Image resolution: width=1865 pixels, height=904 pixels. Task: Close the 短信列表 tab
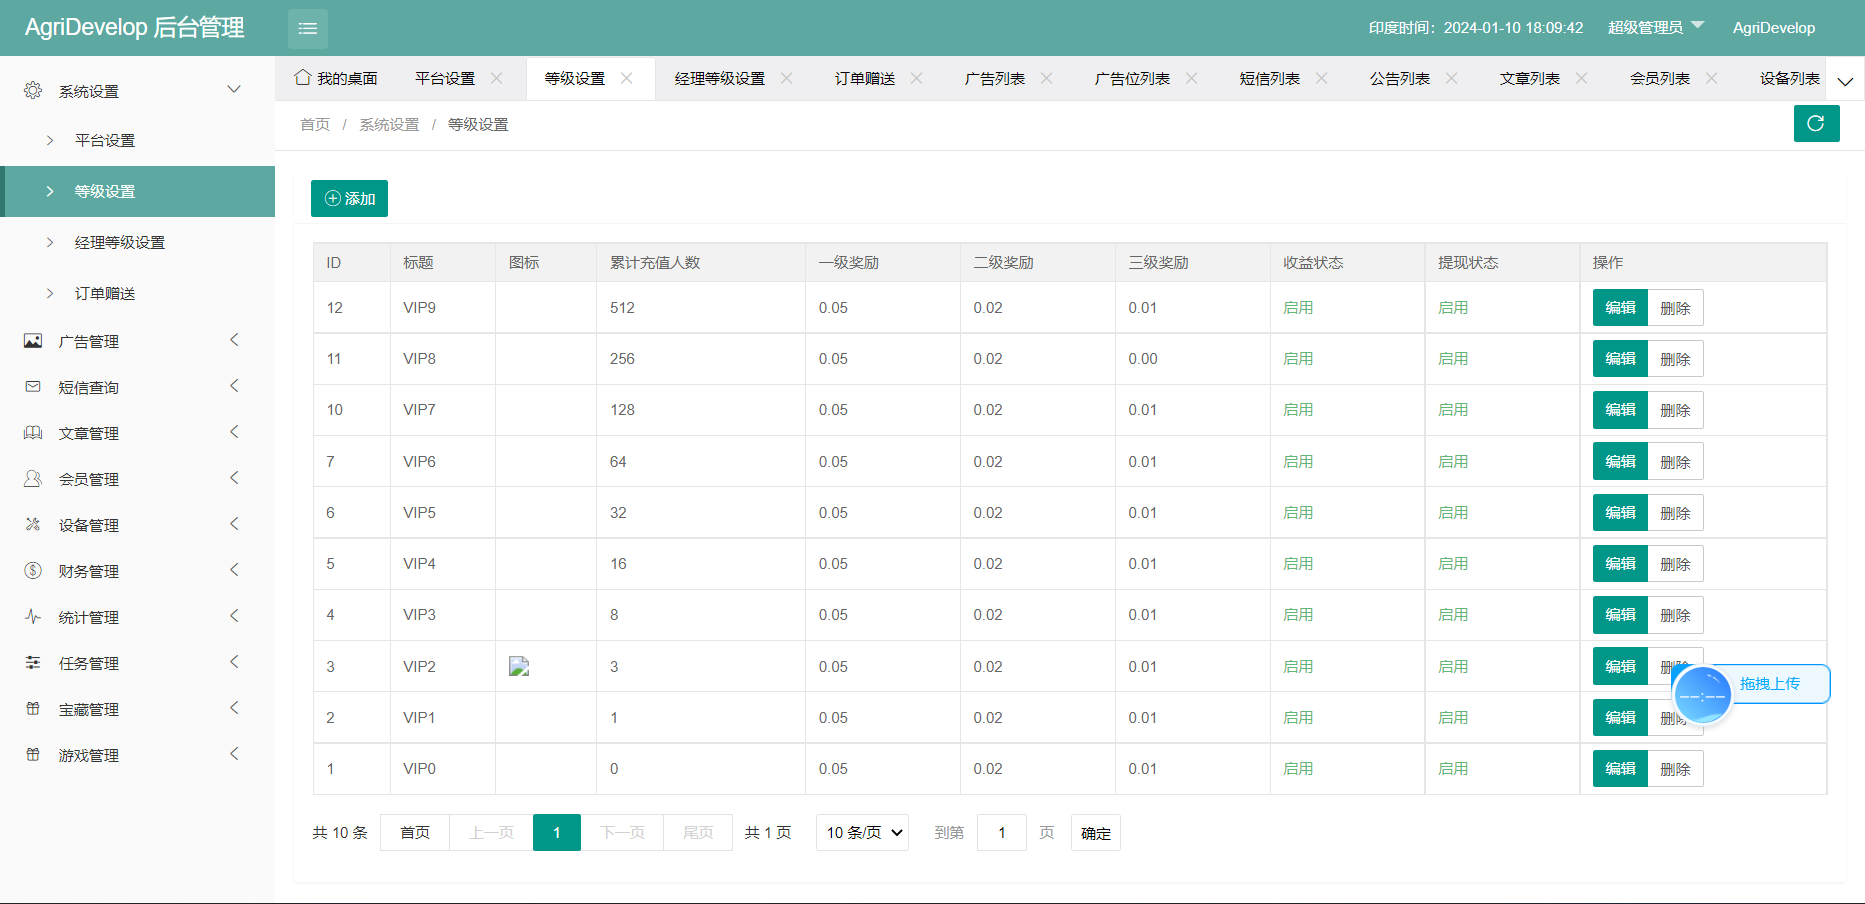point(1322,78)
